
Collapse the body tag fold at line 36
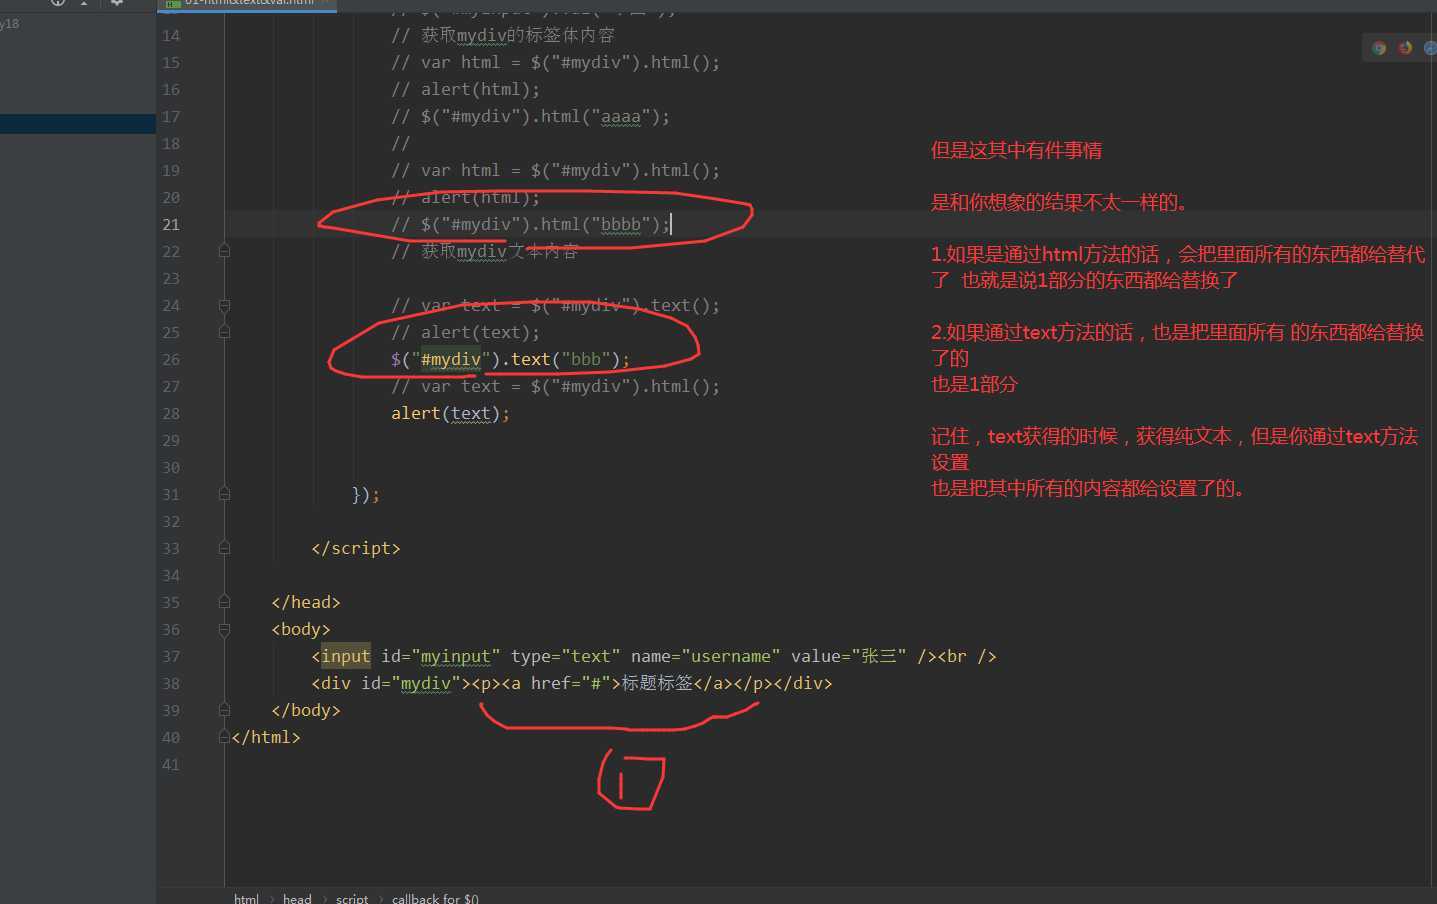[x=224, y=629]
